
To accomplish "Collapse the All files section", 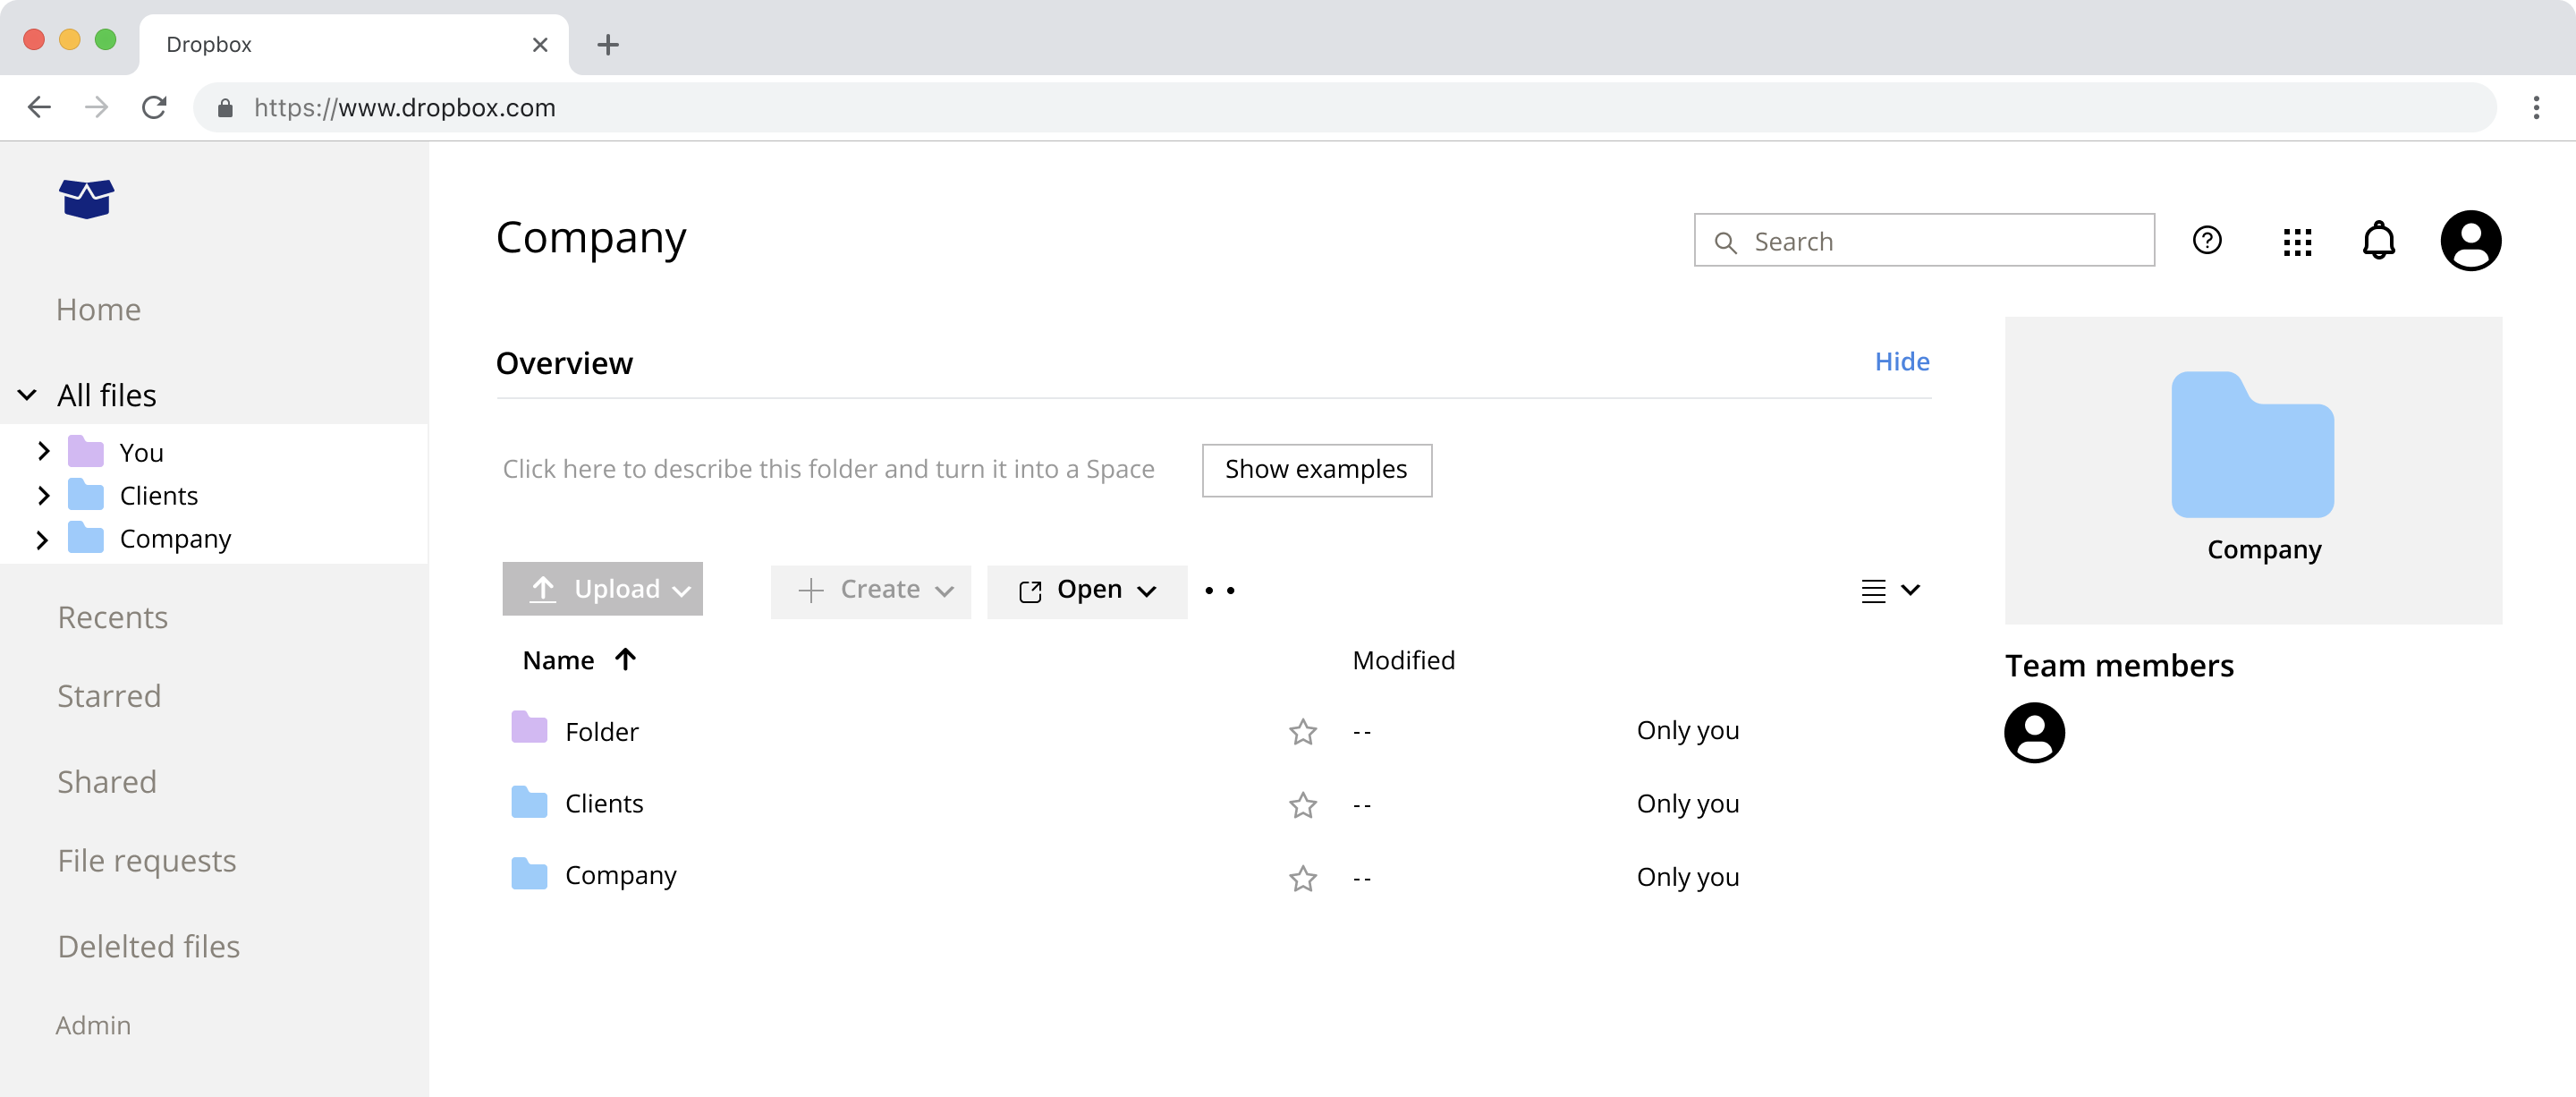I will pos(28,395).
